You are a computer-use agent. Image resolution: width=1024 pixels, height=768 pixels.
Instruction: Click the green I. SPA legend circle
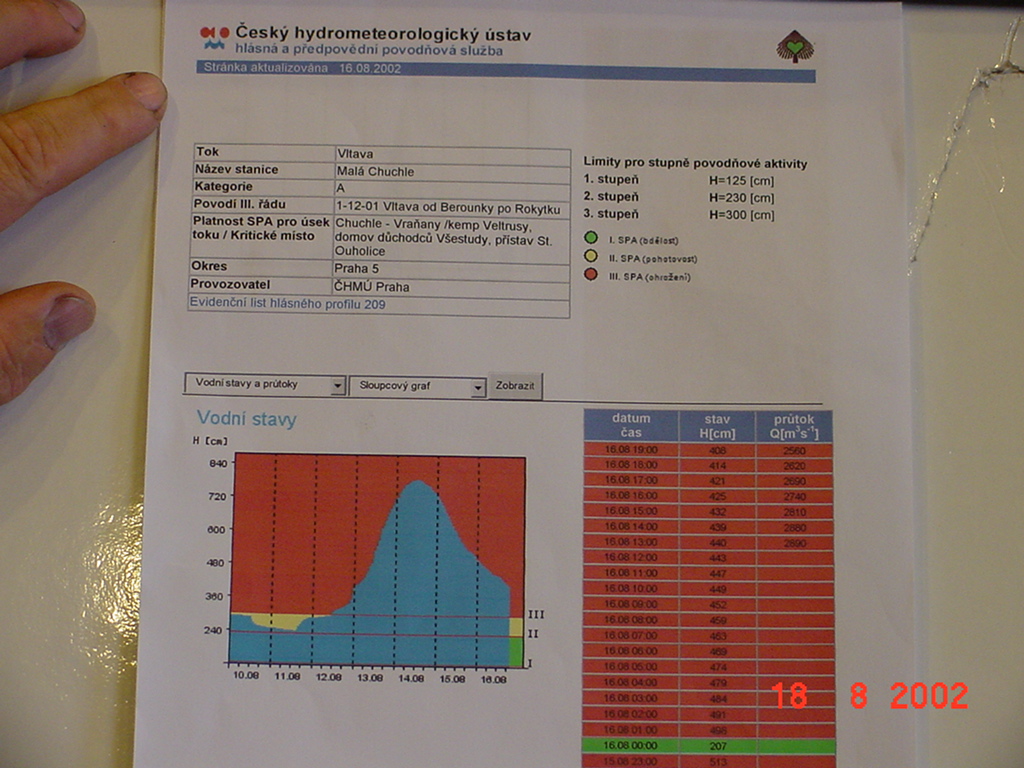tap(591, 239)
